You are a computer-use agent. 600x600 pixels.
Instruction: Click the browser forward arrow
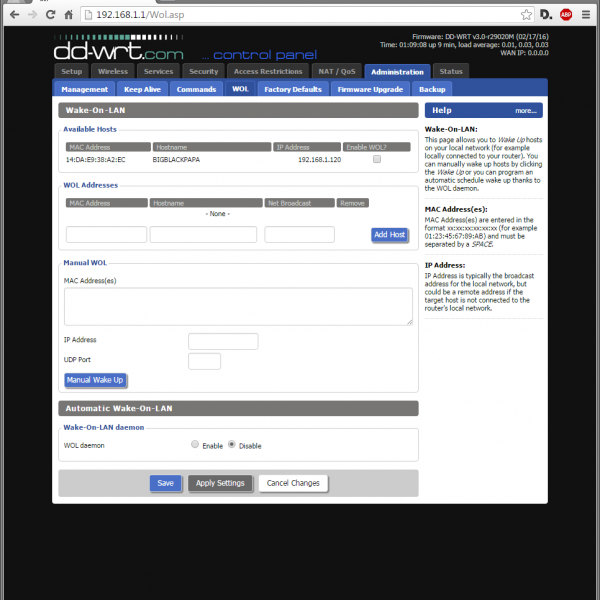tap(35, 15)
